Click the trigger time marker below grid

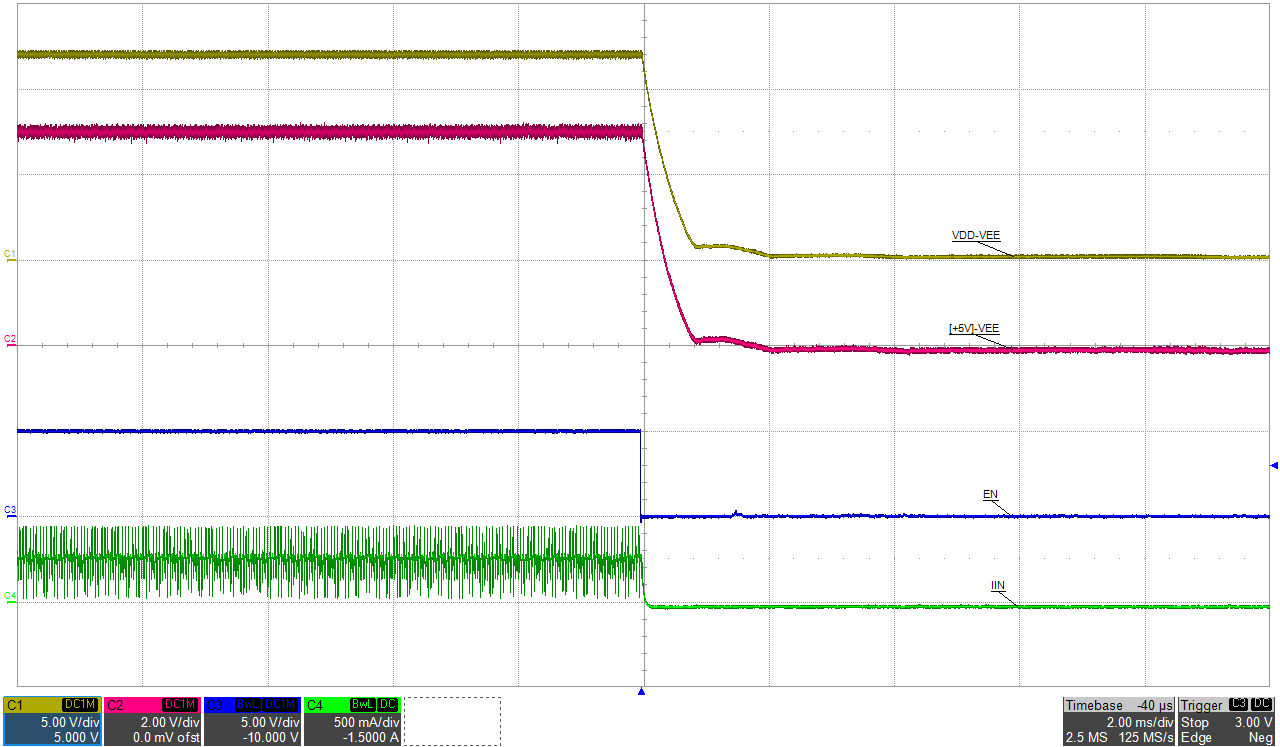click(x=642, y=691)
